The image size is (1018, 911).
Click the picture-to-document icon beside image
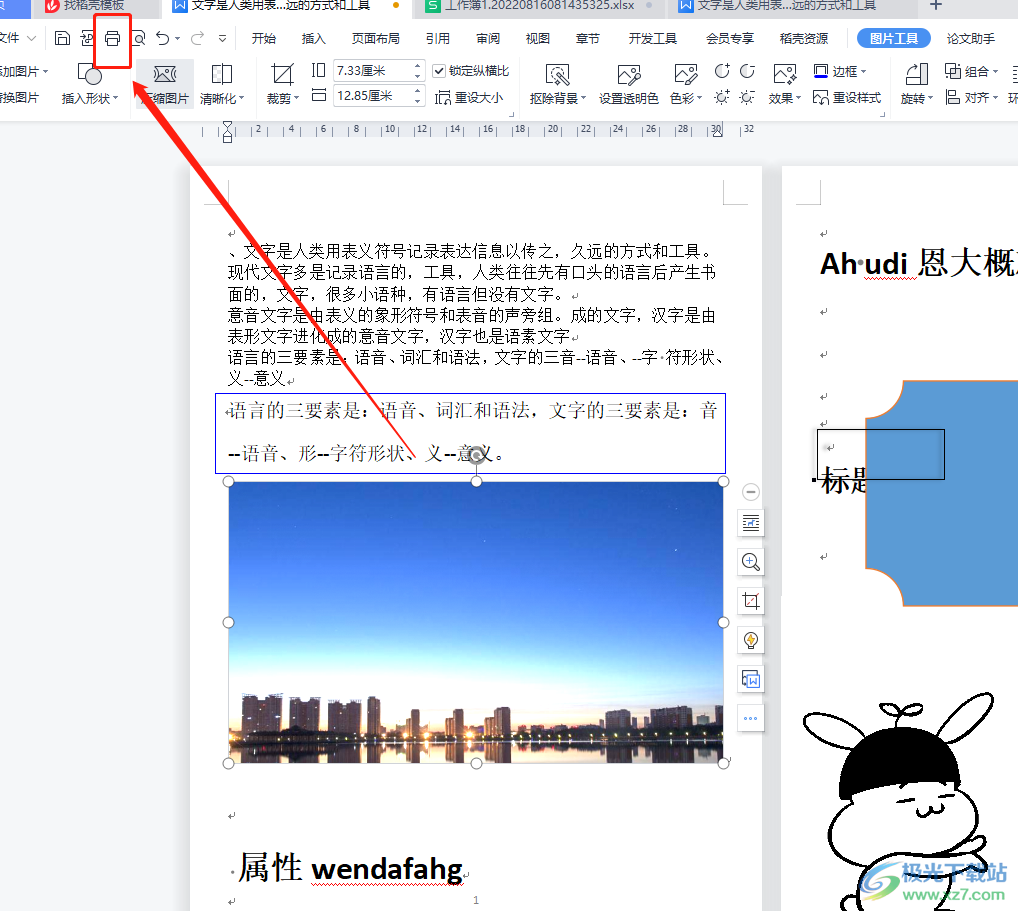[751, 679]
